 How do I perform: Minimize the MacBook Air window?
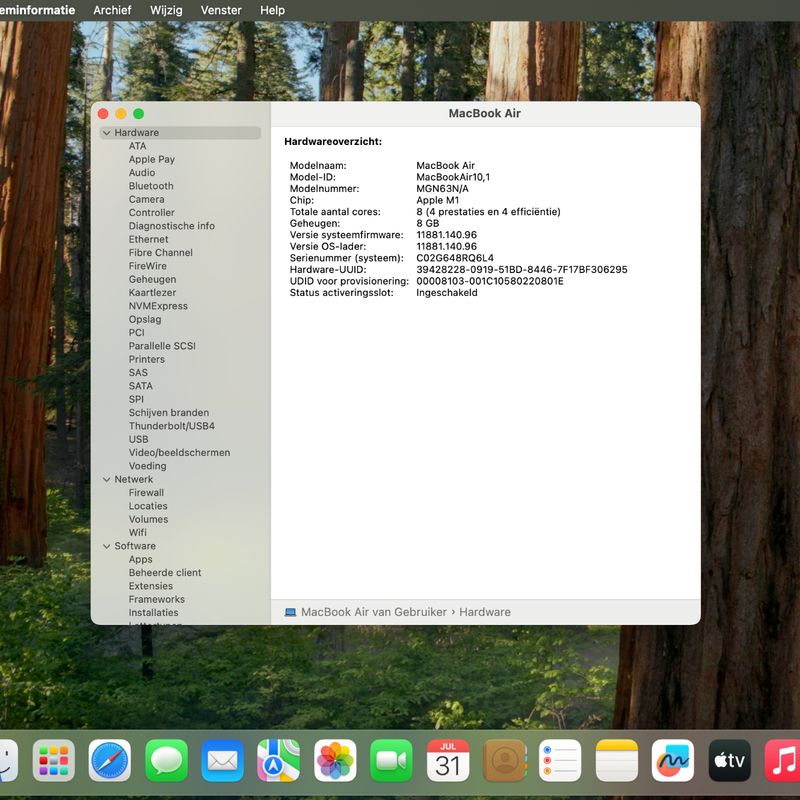(121, 114)
